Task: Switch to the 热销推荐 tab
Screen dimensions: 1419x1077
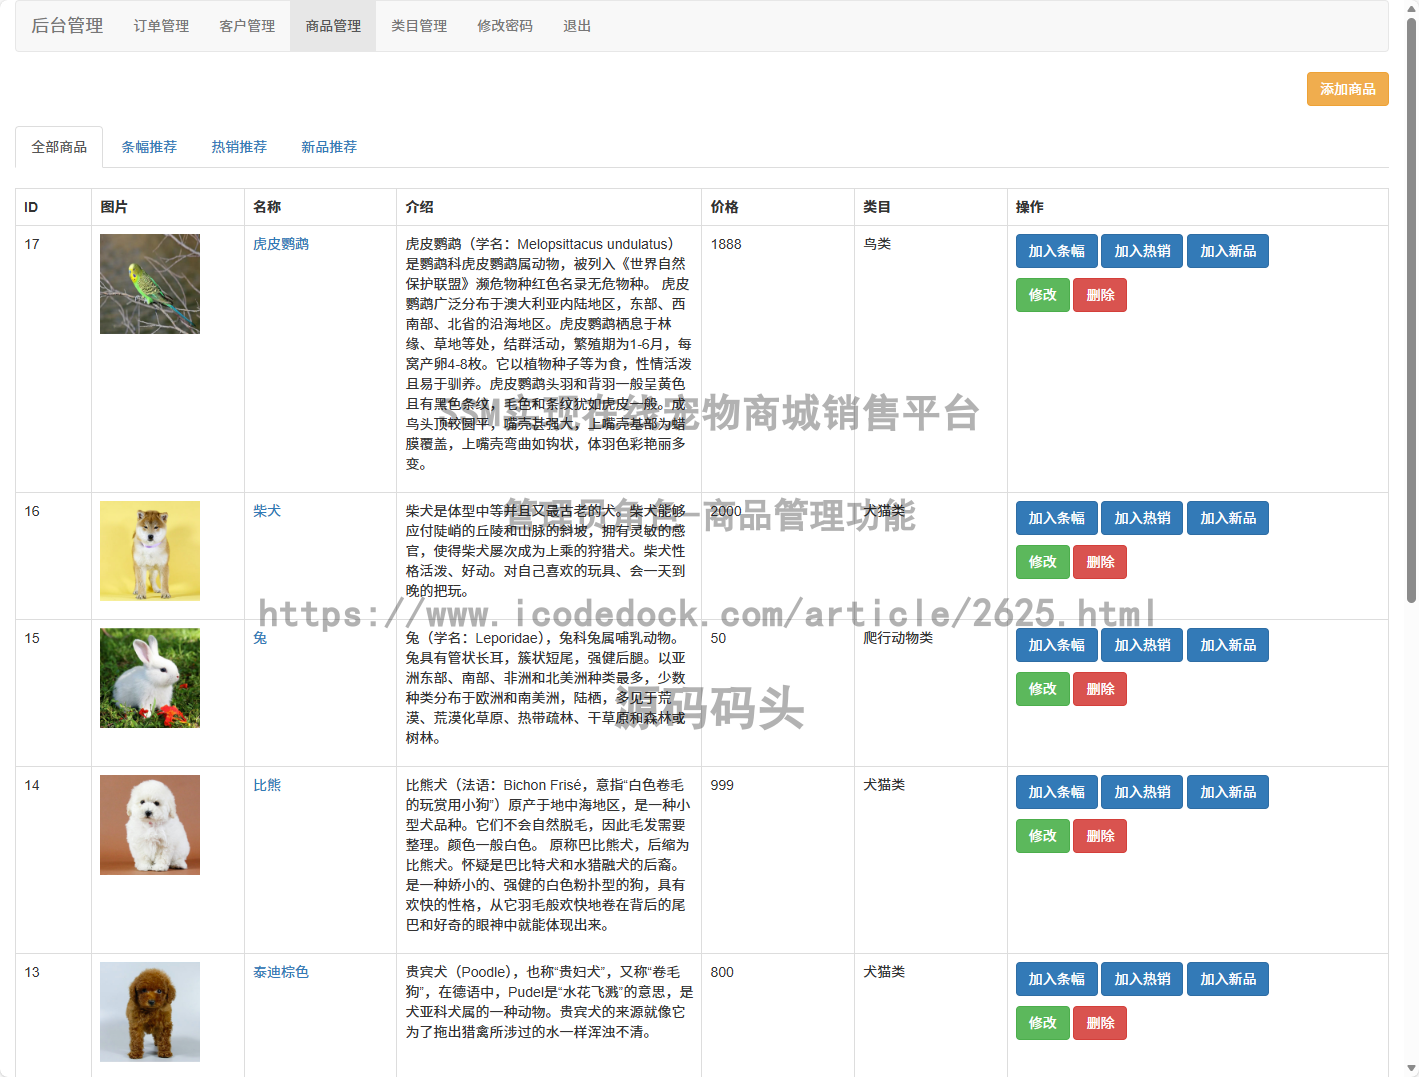Action: click(239, 147)
